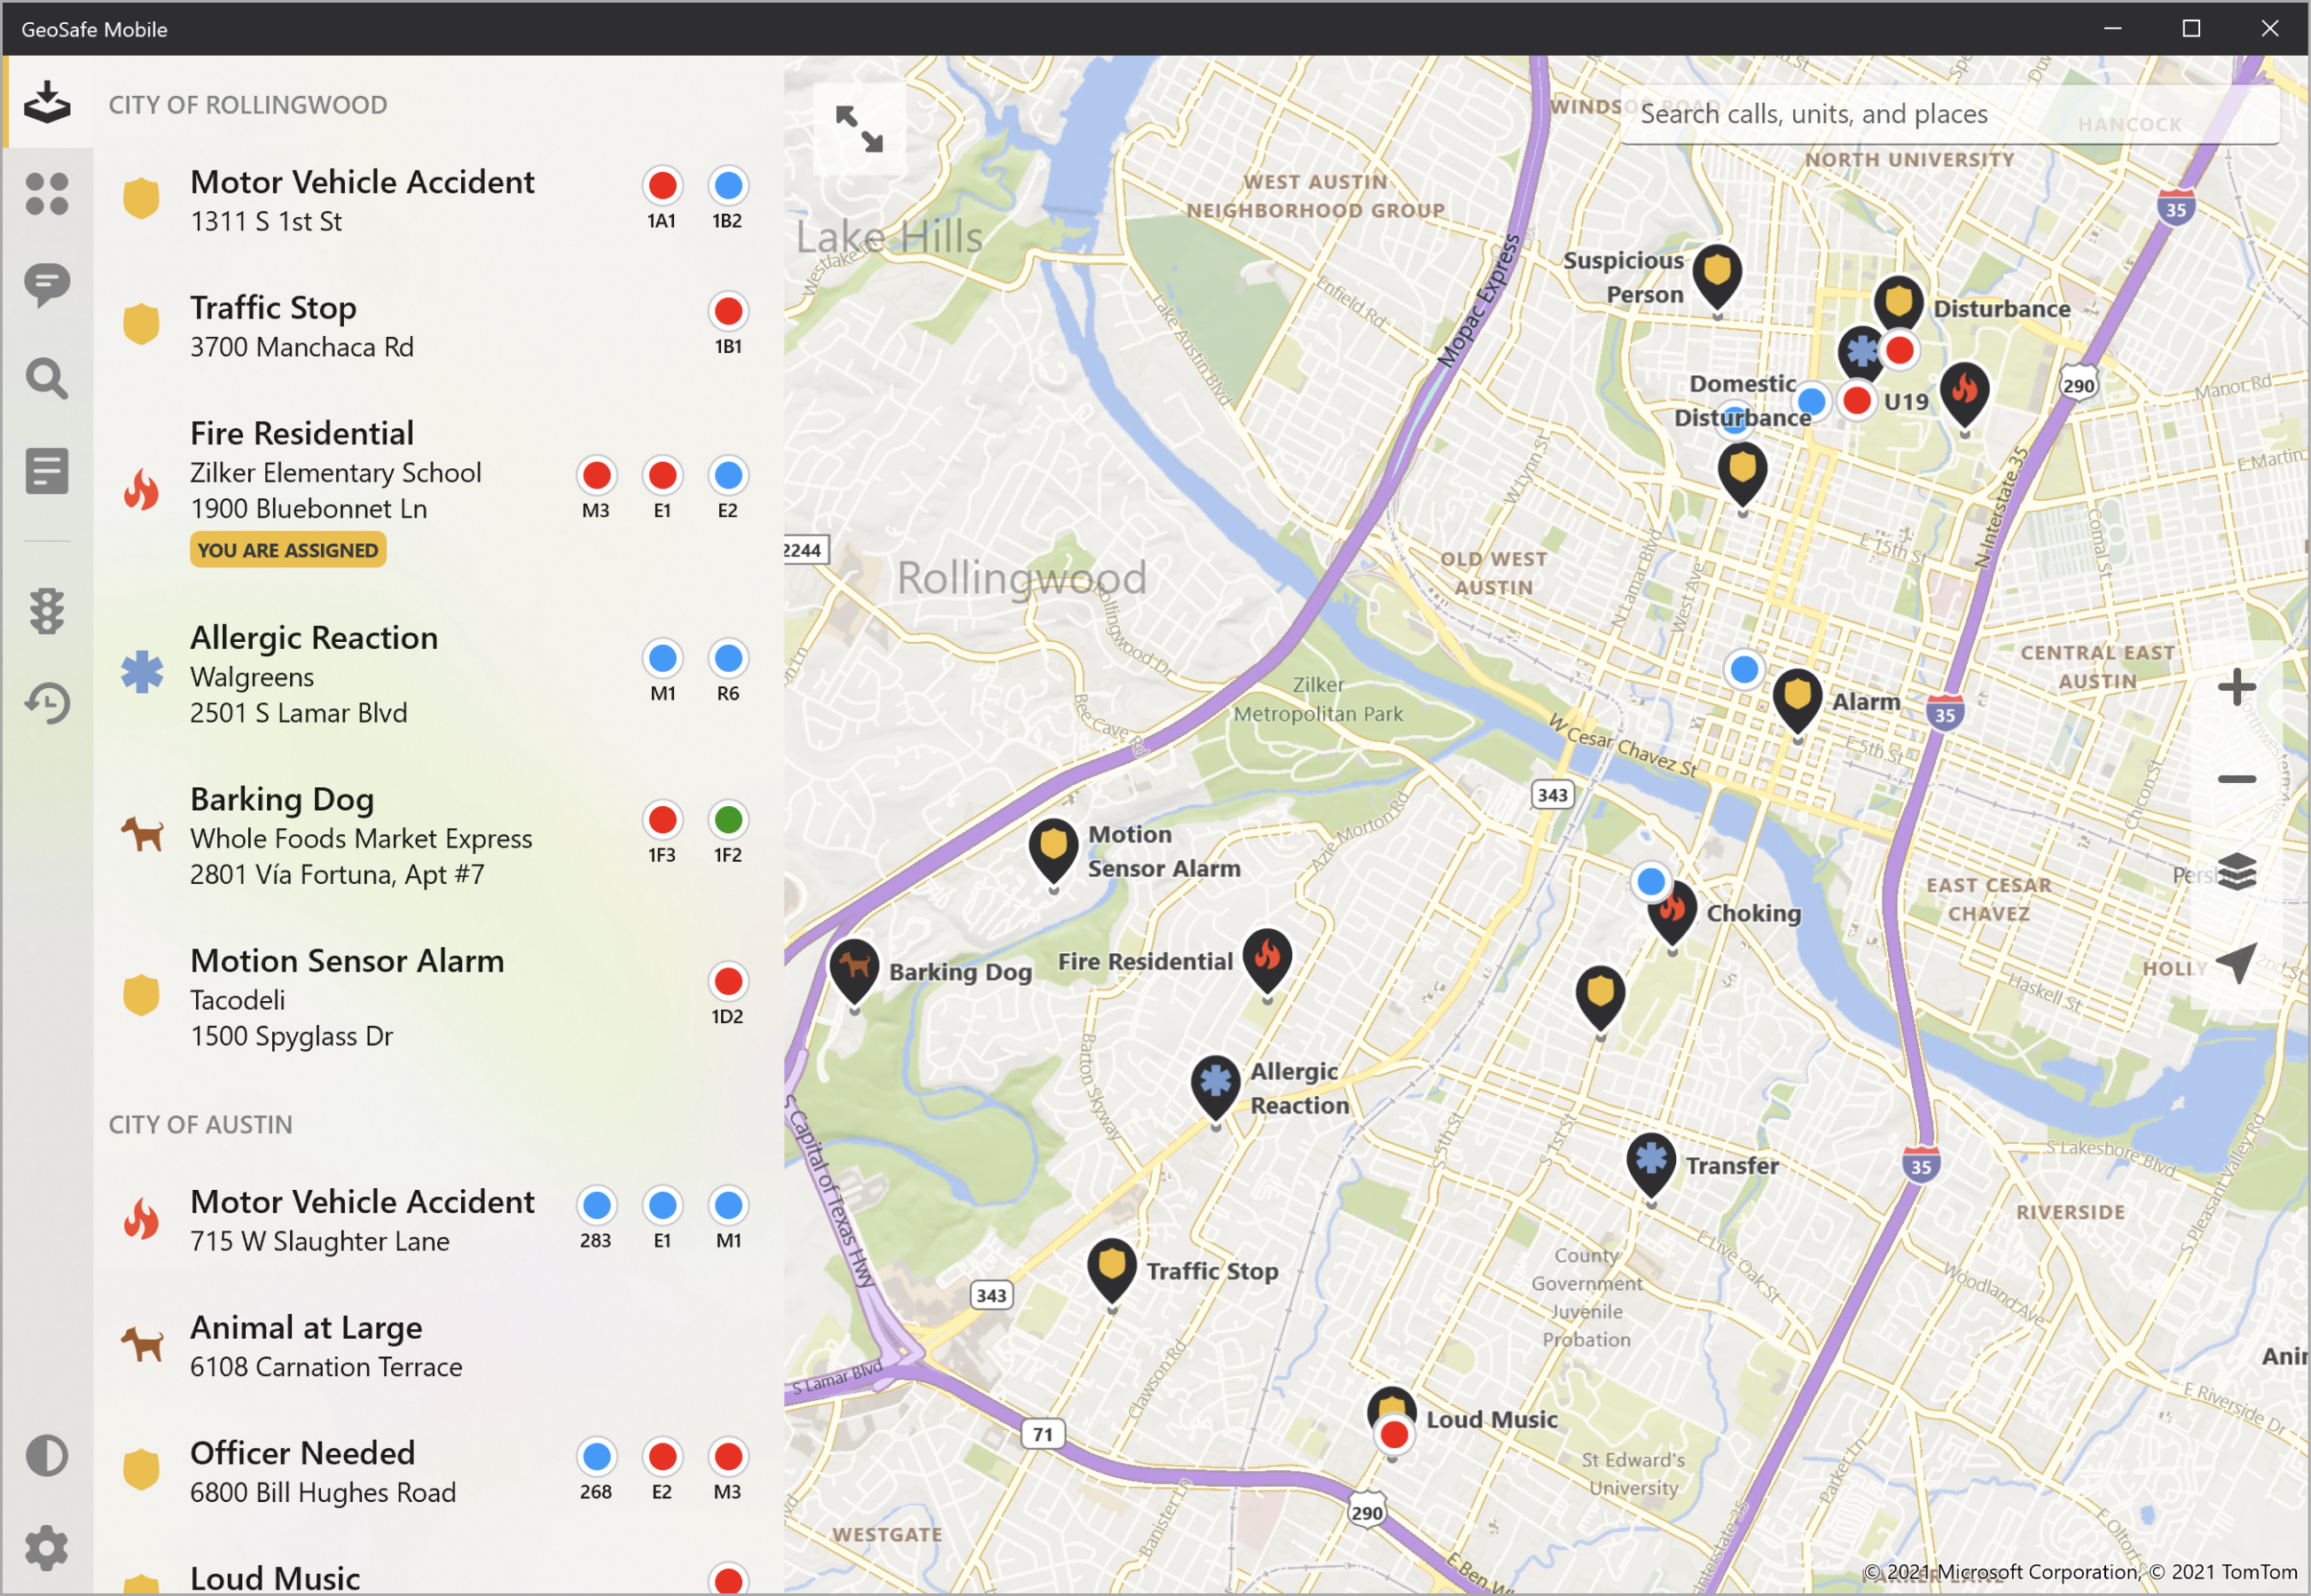The height and width of the screenshot is (1596, 2311).
Task: Open the four-dot units dashboard icon
Action: click(x=47, y=194)
